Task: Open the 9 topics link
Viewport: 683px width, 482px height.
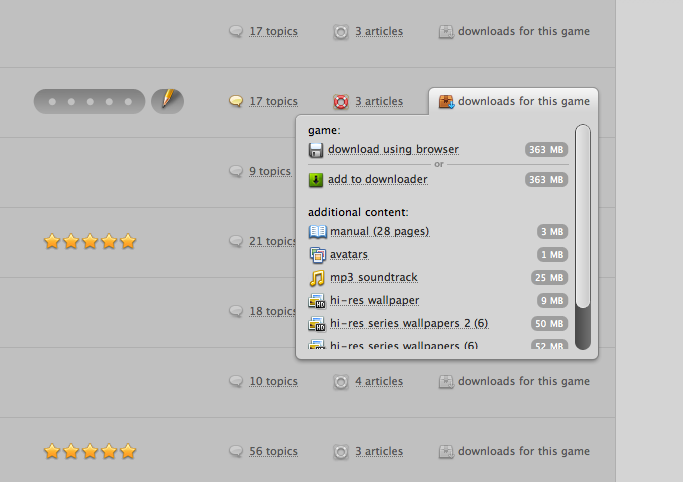Action: click(x=270, y=171)
